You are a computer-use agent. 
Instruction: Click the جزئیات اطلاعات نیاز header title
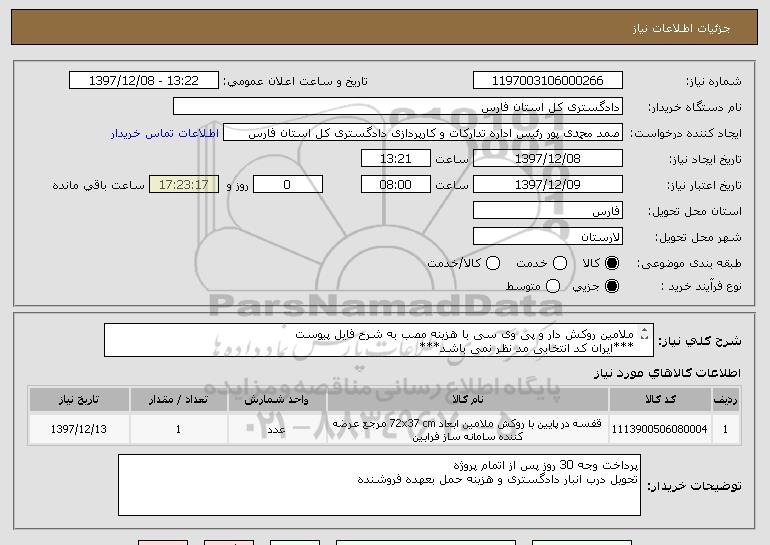(681, 28)
